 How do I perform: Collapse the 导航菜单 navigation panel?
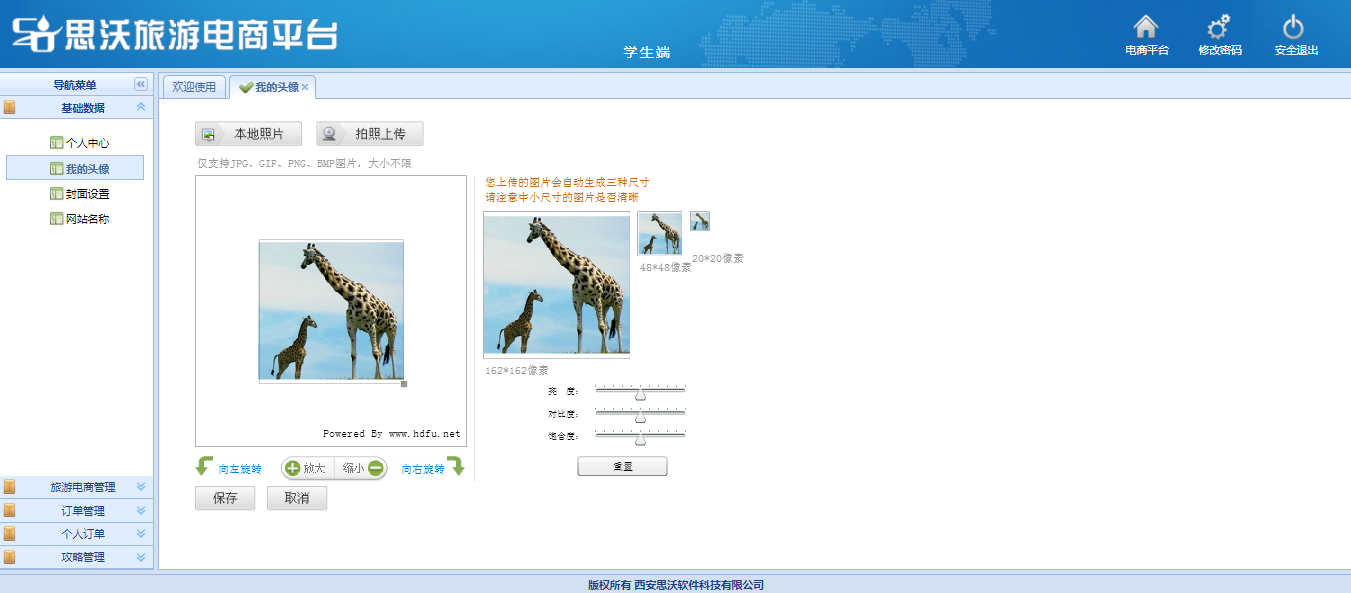point(141,85)
